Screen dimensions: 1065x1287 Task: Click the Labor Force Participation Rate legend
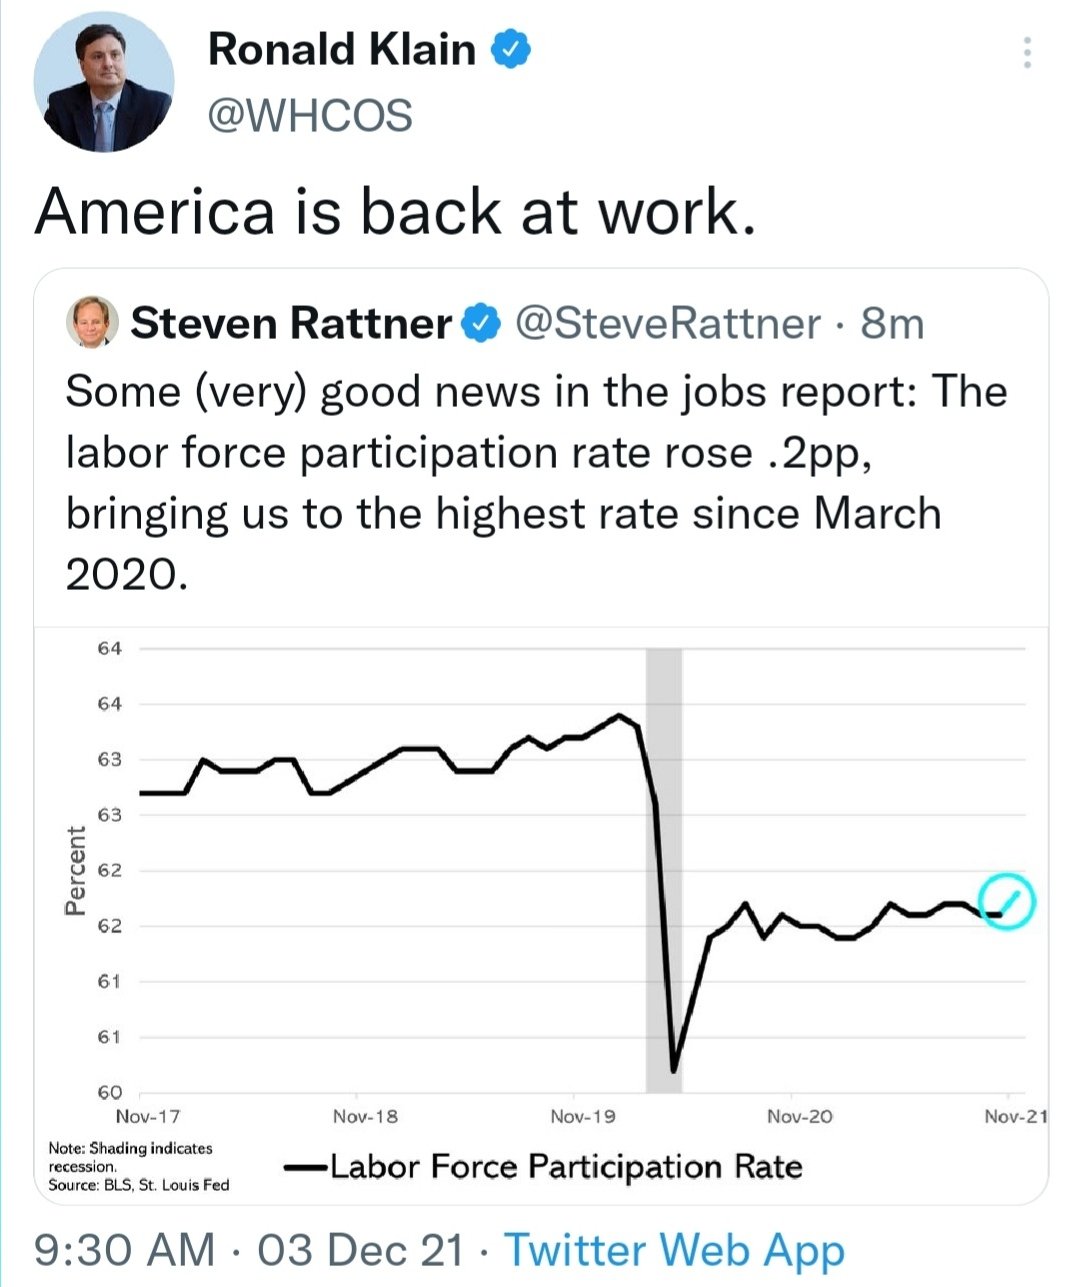click(x=543, y=1166)
